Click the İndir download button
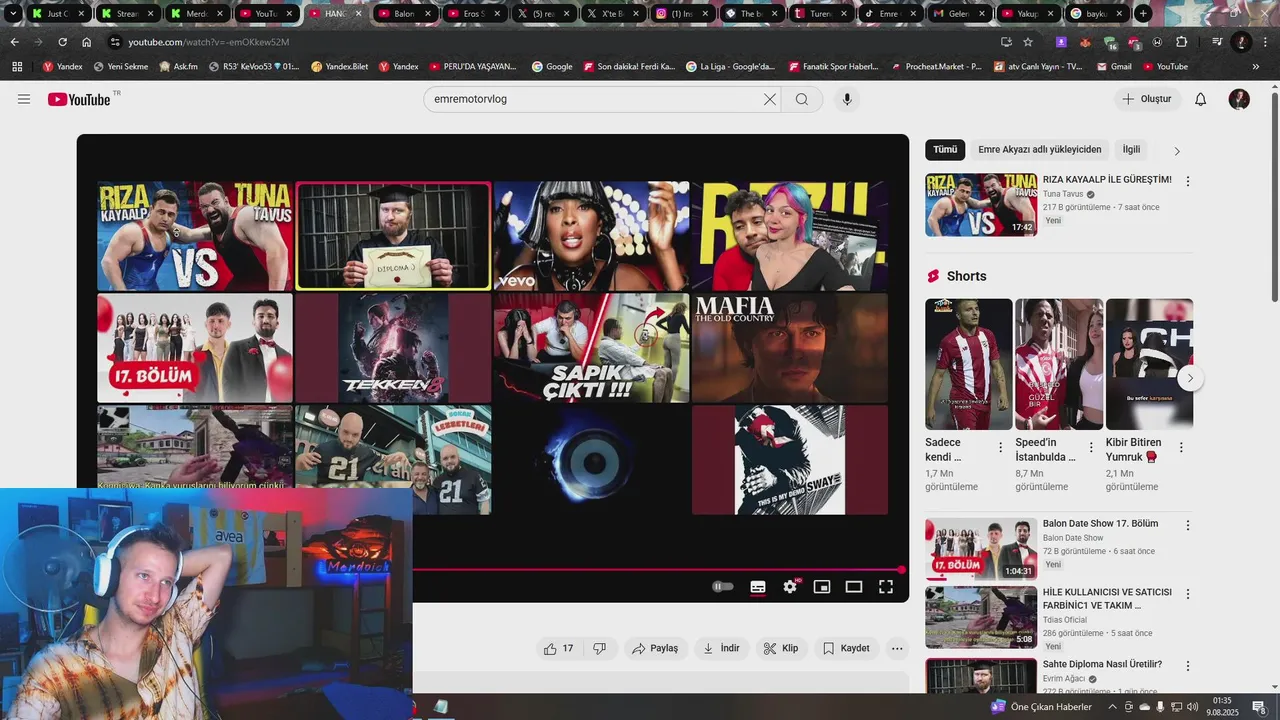 [721, 648]
